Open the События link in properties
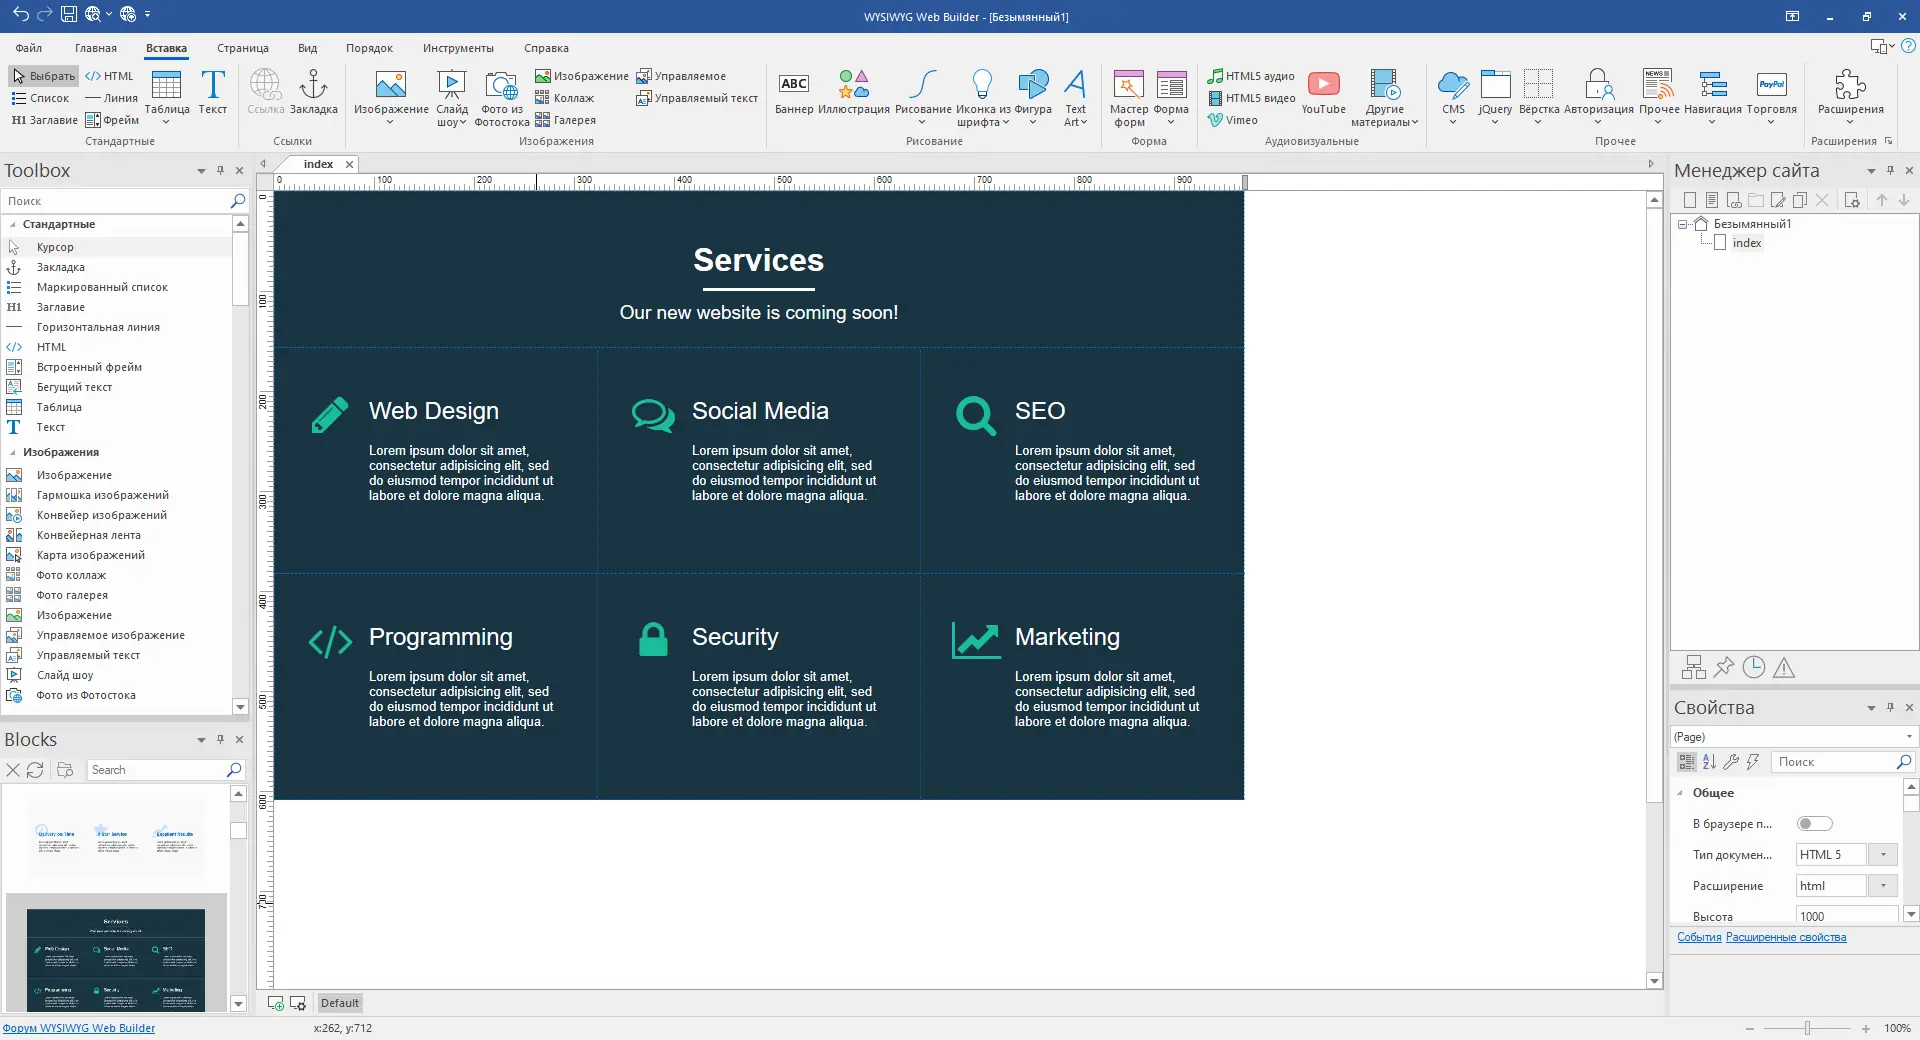Screen dimensions: 1920x1040 (x=1699, y=938)
